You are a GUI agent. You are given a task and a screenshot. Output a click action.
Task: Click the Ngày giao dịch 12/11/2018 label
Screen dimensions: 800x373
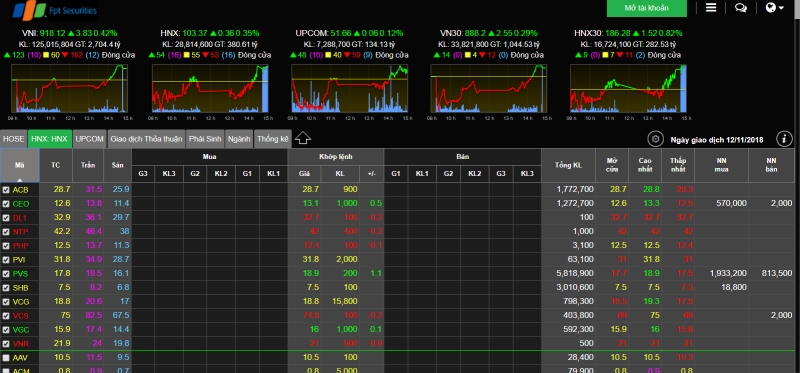click(x=717, y=139)
